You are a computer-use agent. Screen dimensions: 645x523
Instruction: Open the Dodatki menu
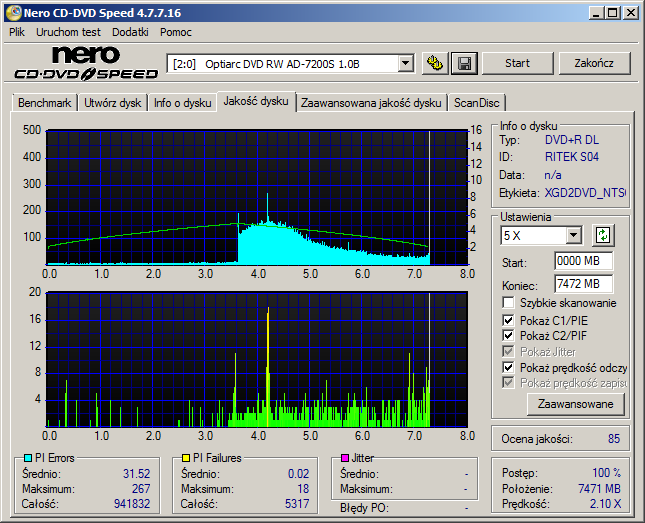pyautogui.click(x=130, y=32)
